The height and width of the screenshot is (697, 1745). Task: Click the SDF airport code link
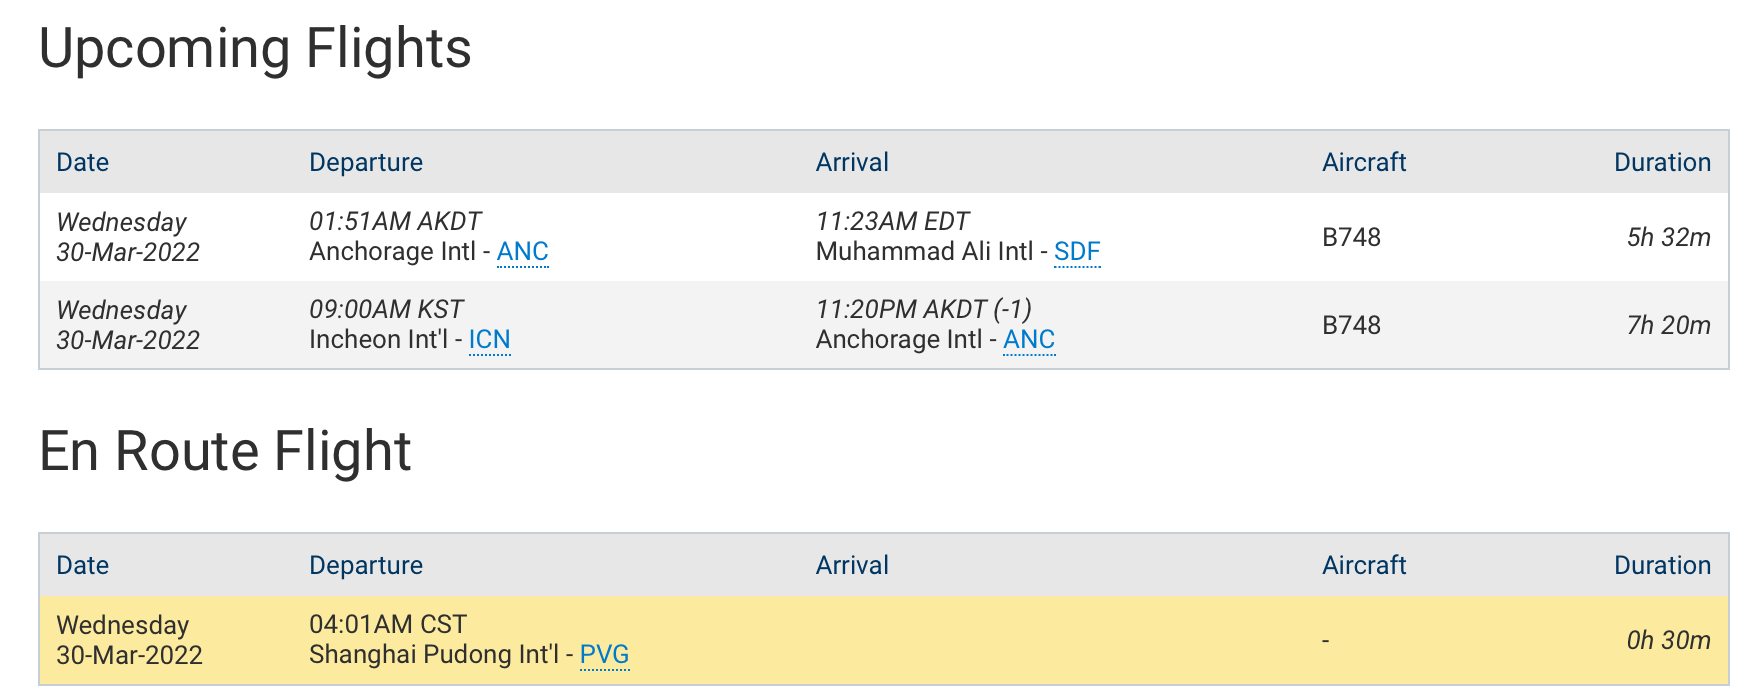coord(1077,252)
